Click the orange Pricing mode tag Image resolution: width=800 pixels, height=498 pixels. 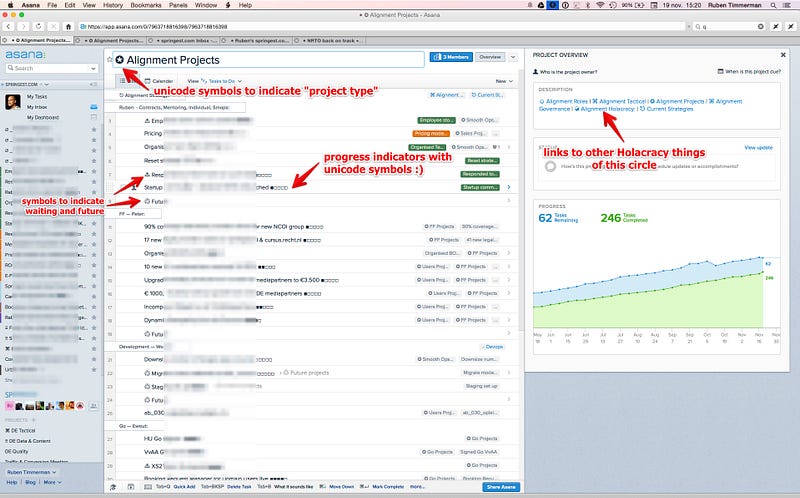(x=431, y=133)
